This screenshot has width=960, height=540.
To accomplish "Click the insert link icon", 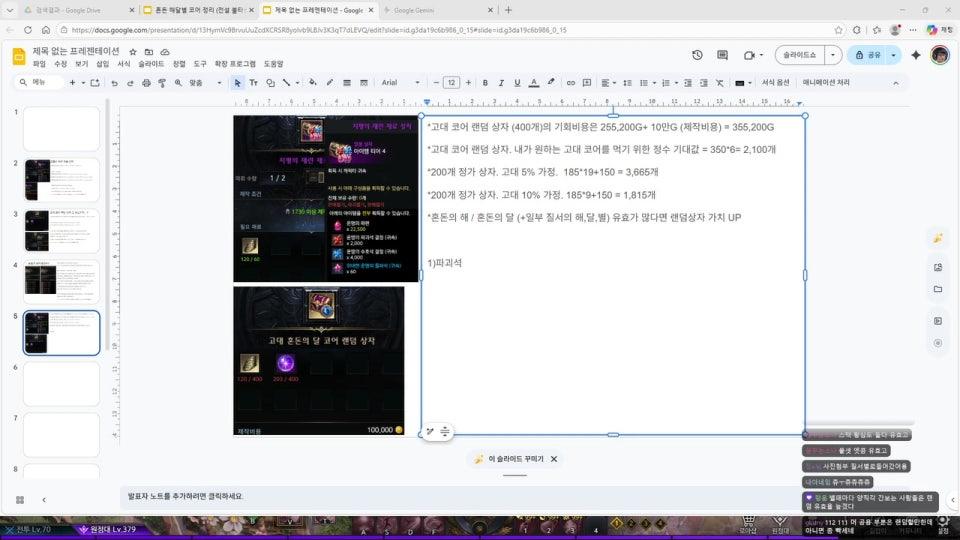I will (571, 83).
